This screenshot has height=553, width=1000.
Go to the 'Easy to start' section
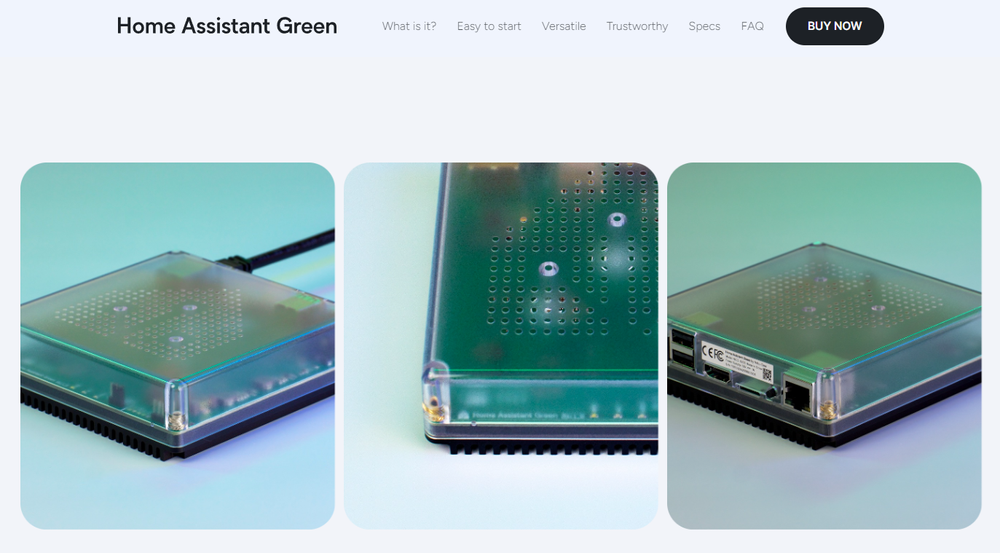pyautogui.click(x=489, y=26)
